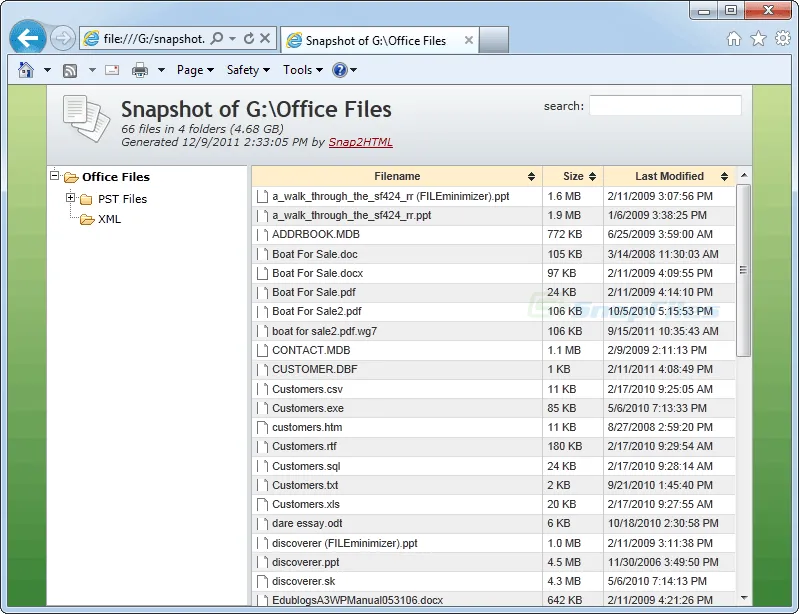Click the Size sort arrows icon

pyautogui.click(x=592, y=176)
